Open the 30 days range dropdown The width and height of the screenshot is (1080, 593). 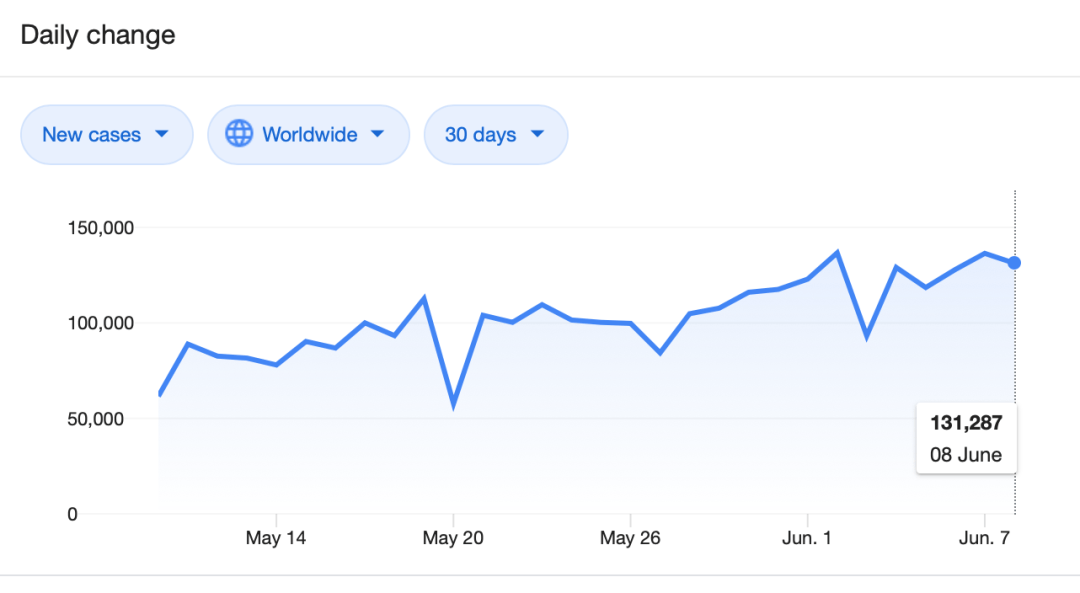[x=496, y=134]
